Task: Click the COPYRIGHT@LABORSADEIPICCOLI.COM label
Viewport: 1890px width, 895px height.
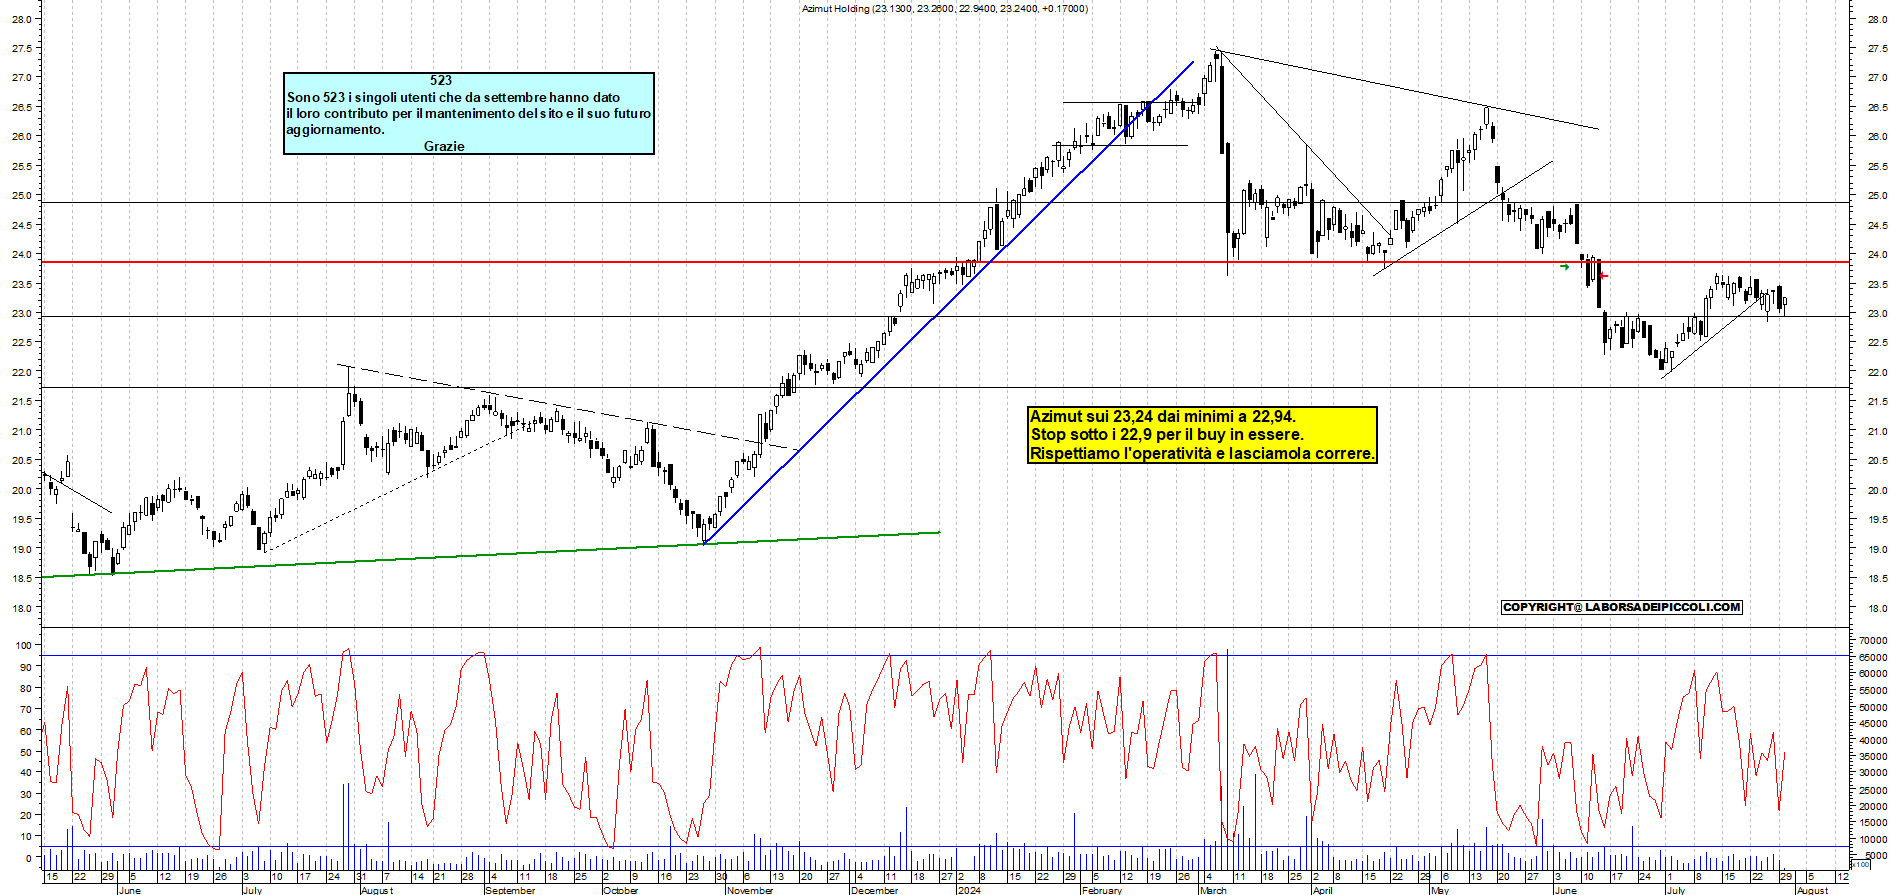Action: tap(1622, 607)
